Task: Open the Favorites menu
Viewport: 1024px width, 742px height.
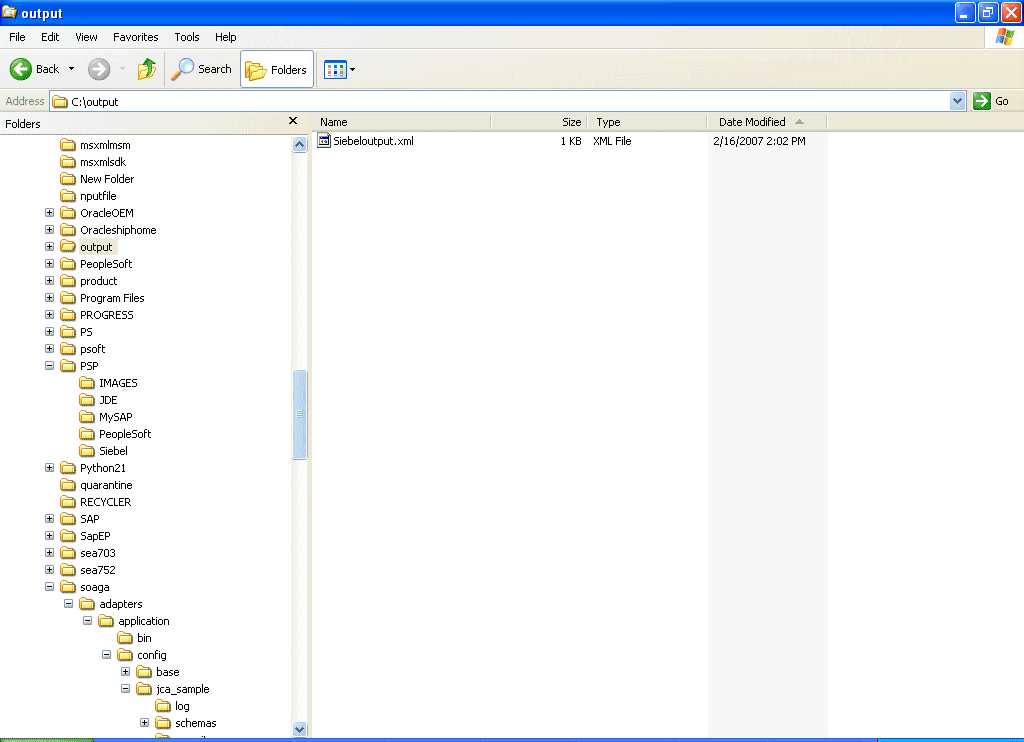Action: pos(135,37)
